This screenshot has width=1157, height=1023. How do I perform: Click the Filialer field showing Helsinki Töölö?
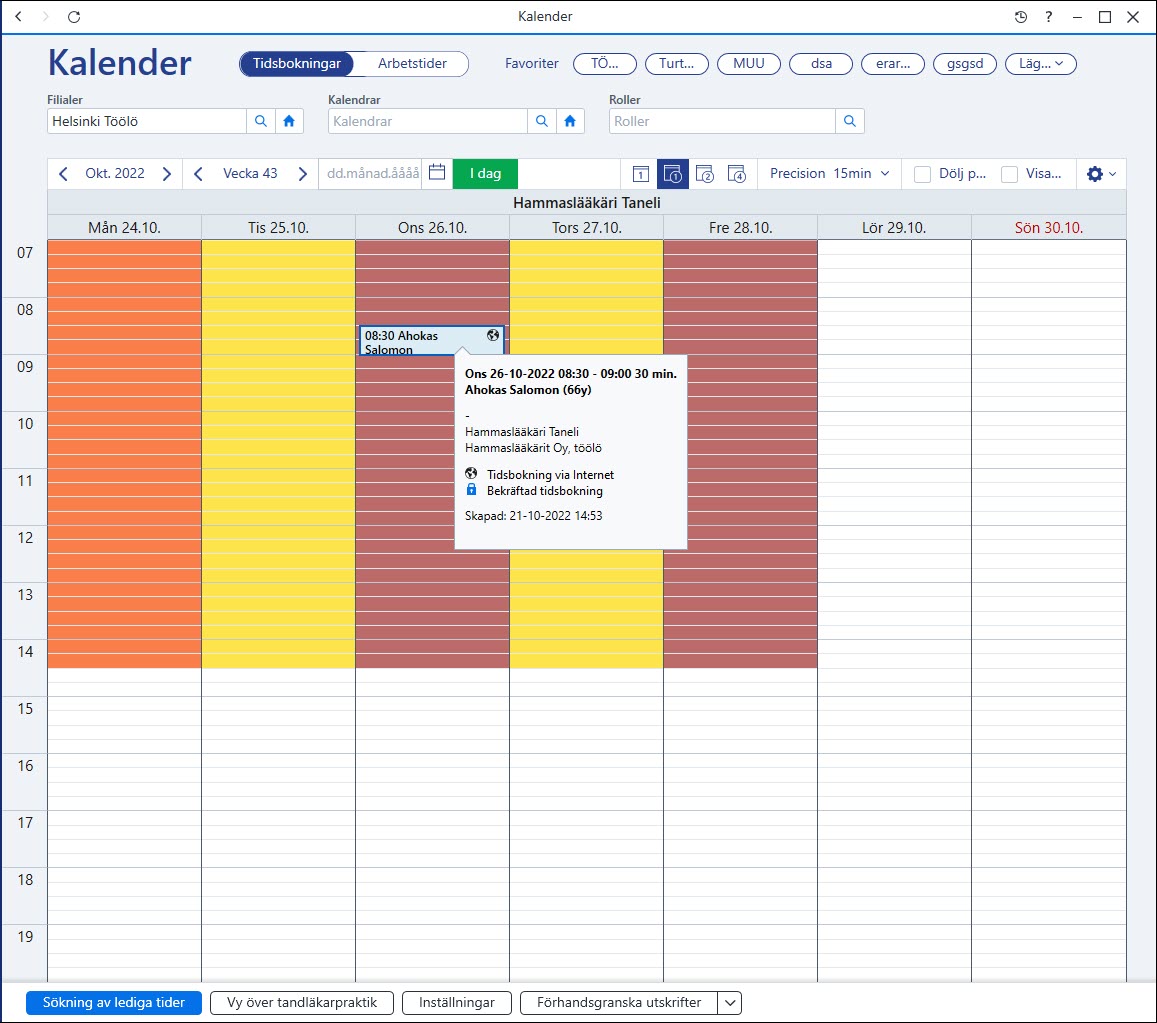tap(147, 121)
